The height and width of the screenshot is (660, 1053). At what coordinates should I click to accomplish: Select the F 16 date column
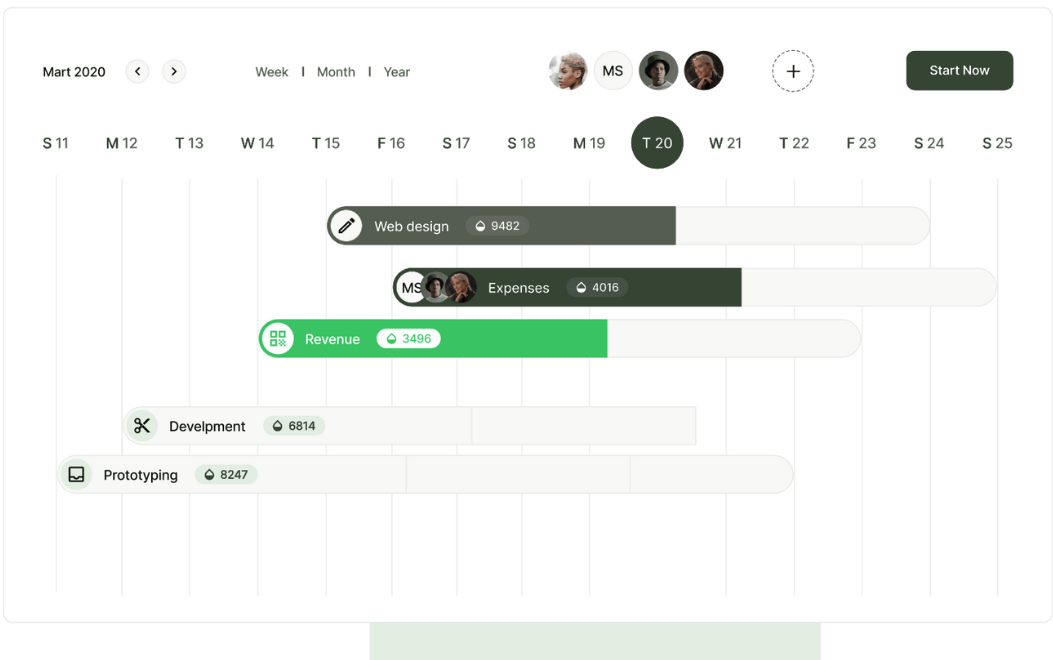tap(391, 143)
